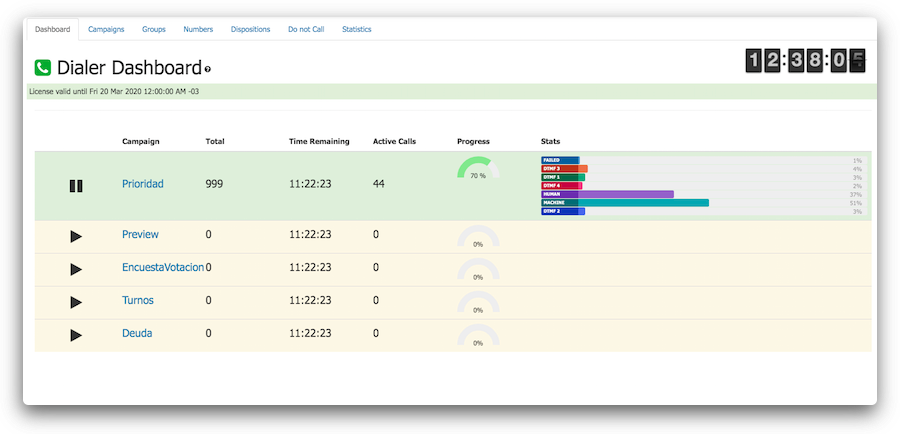Start the Deuda campaign play icon
Viewport: 900px width, 434px height.
pyautogui.click(x=76, y=335)
